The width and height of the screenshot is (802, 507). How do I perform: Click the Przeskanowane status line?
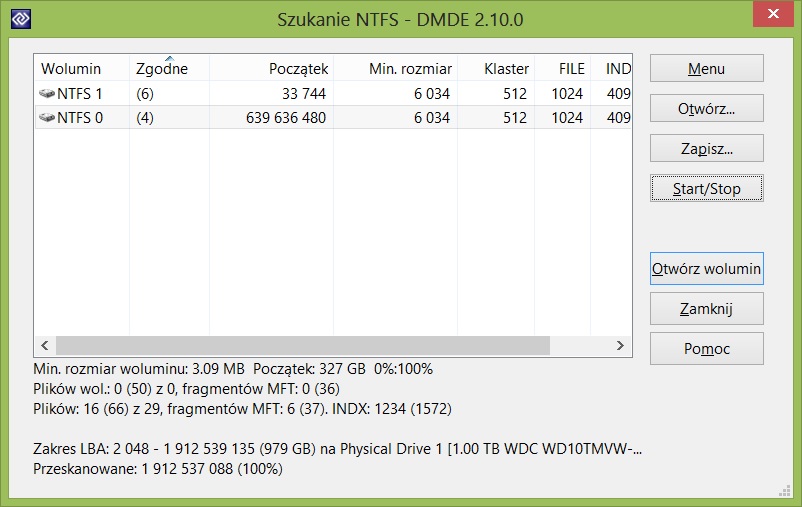[x=158, y=469]
